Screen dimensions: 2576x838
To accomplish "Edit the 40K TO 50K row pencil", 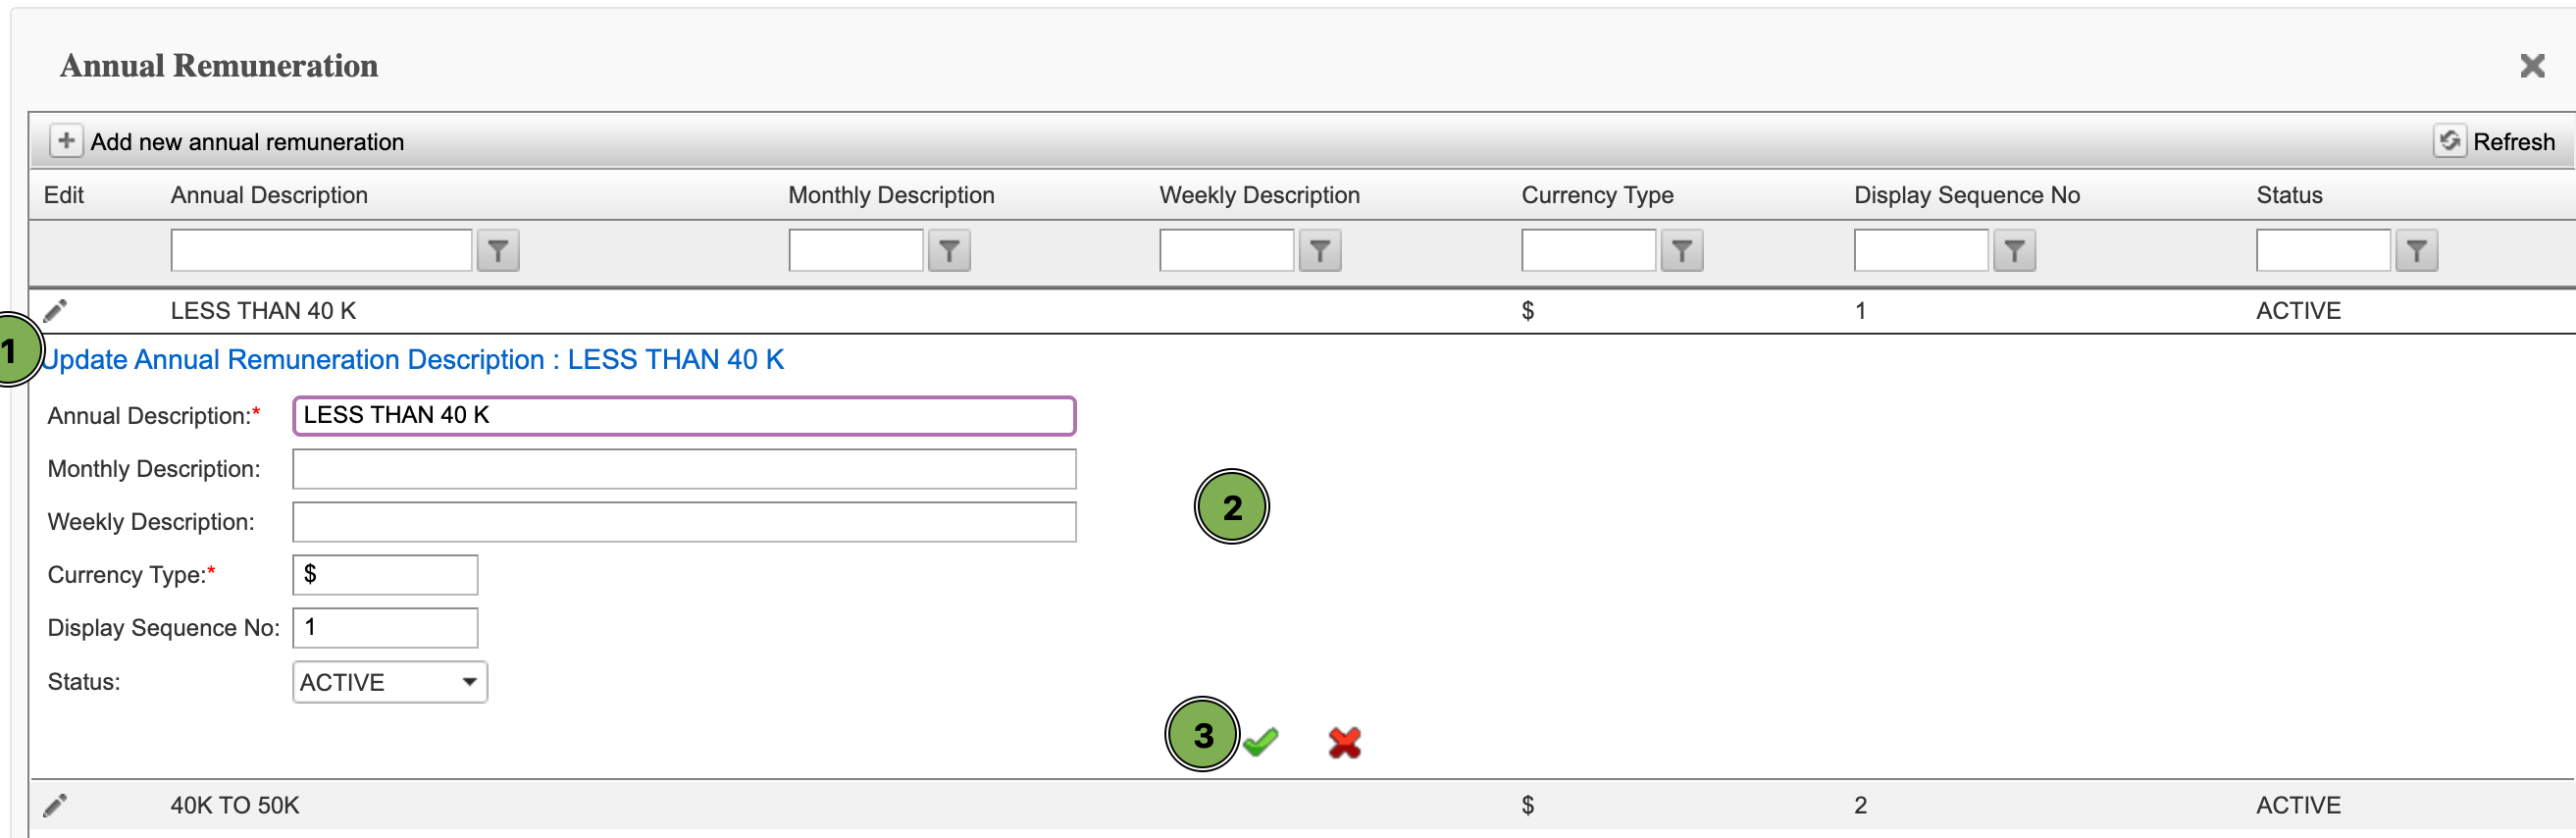I will (56, 805).
